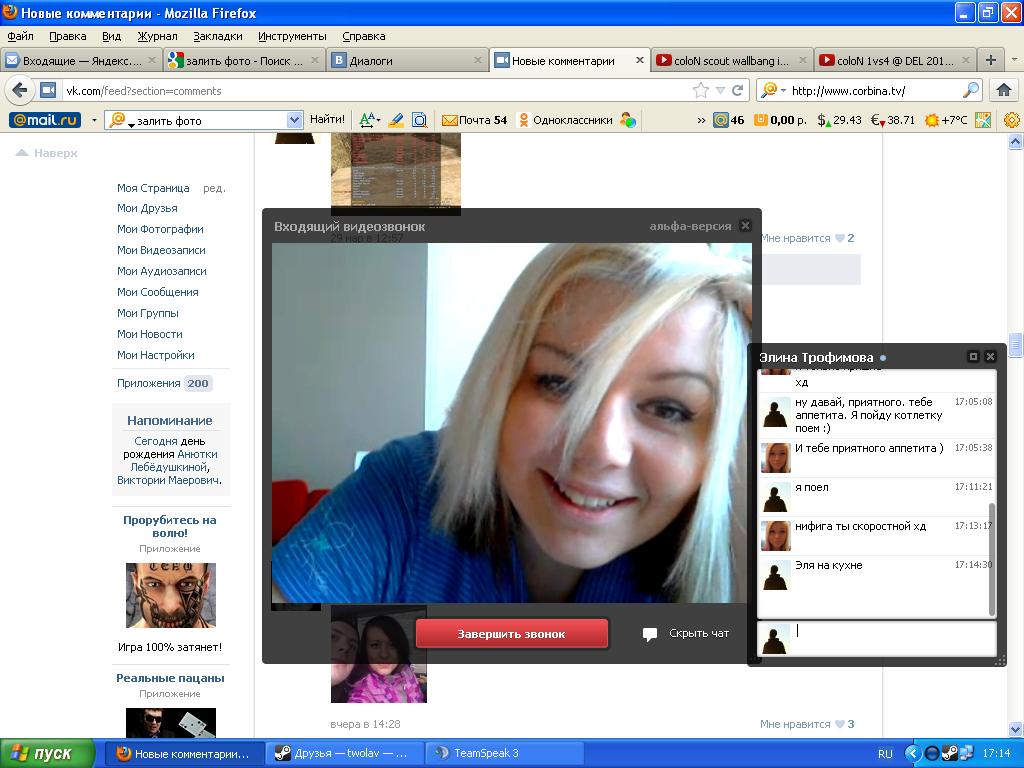Open Виктории Маерович birthday link
The width and height of the screenshot is (1024, 768).
169,481
